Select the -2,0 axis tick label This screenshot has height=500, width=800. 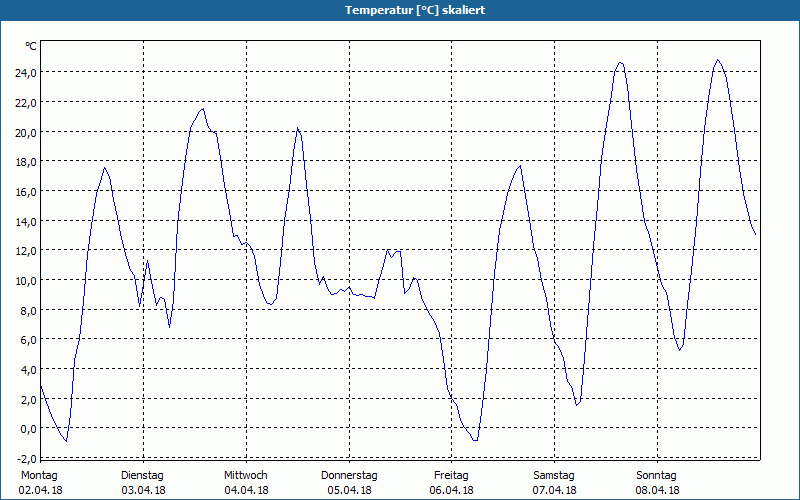[26, 458]
